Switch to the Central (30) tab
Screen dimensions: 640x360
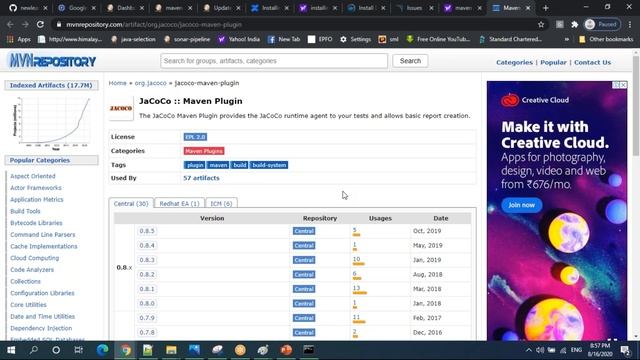click(131, 203)
